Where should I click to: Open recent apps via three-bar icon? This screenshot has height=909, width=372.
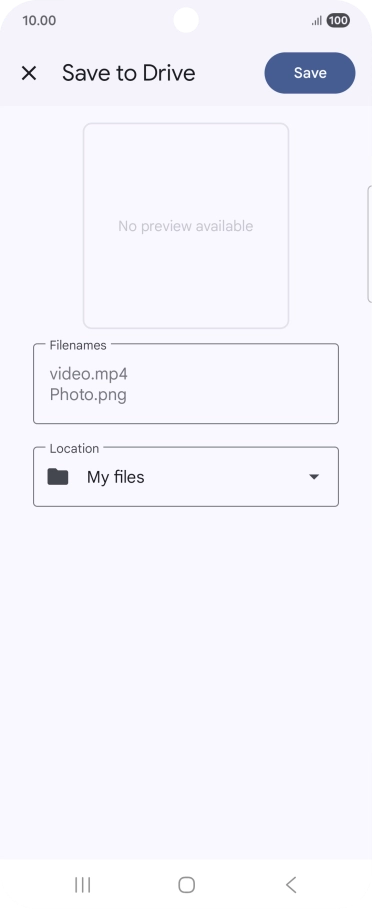pyautogui.click(x=83, y=885)
